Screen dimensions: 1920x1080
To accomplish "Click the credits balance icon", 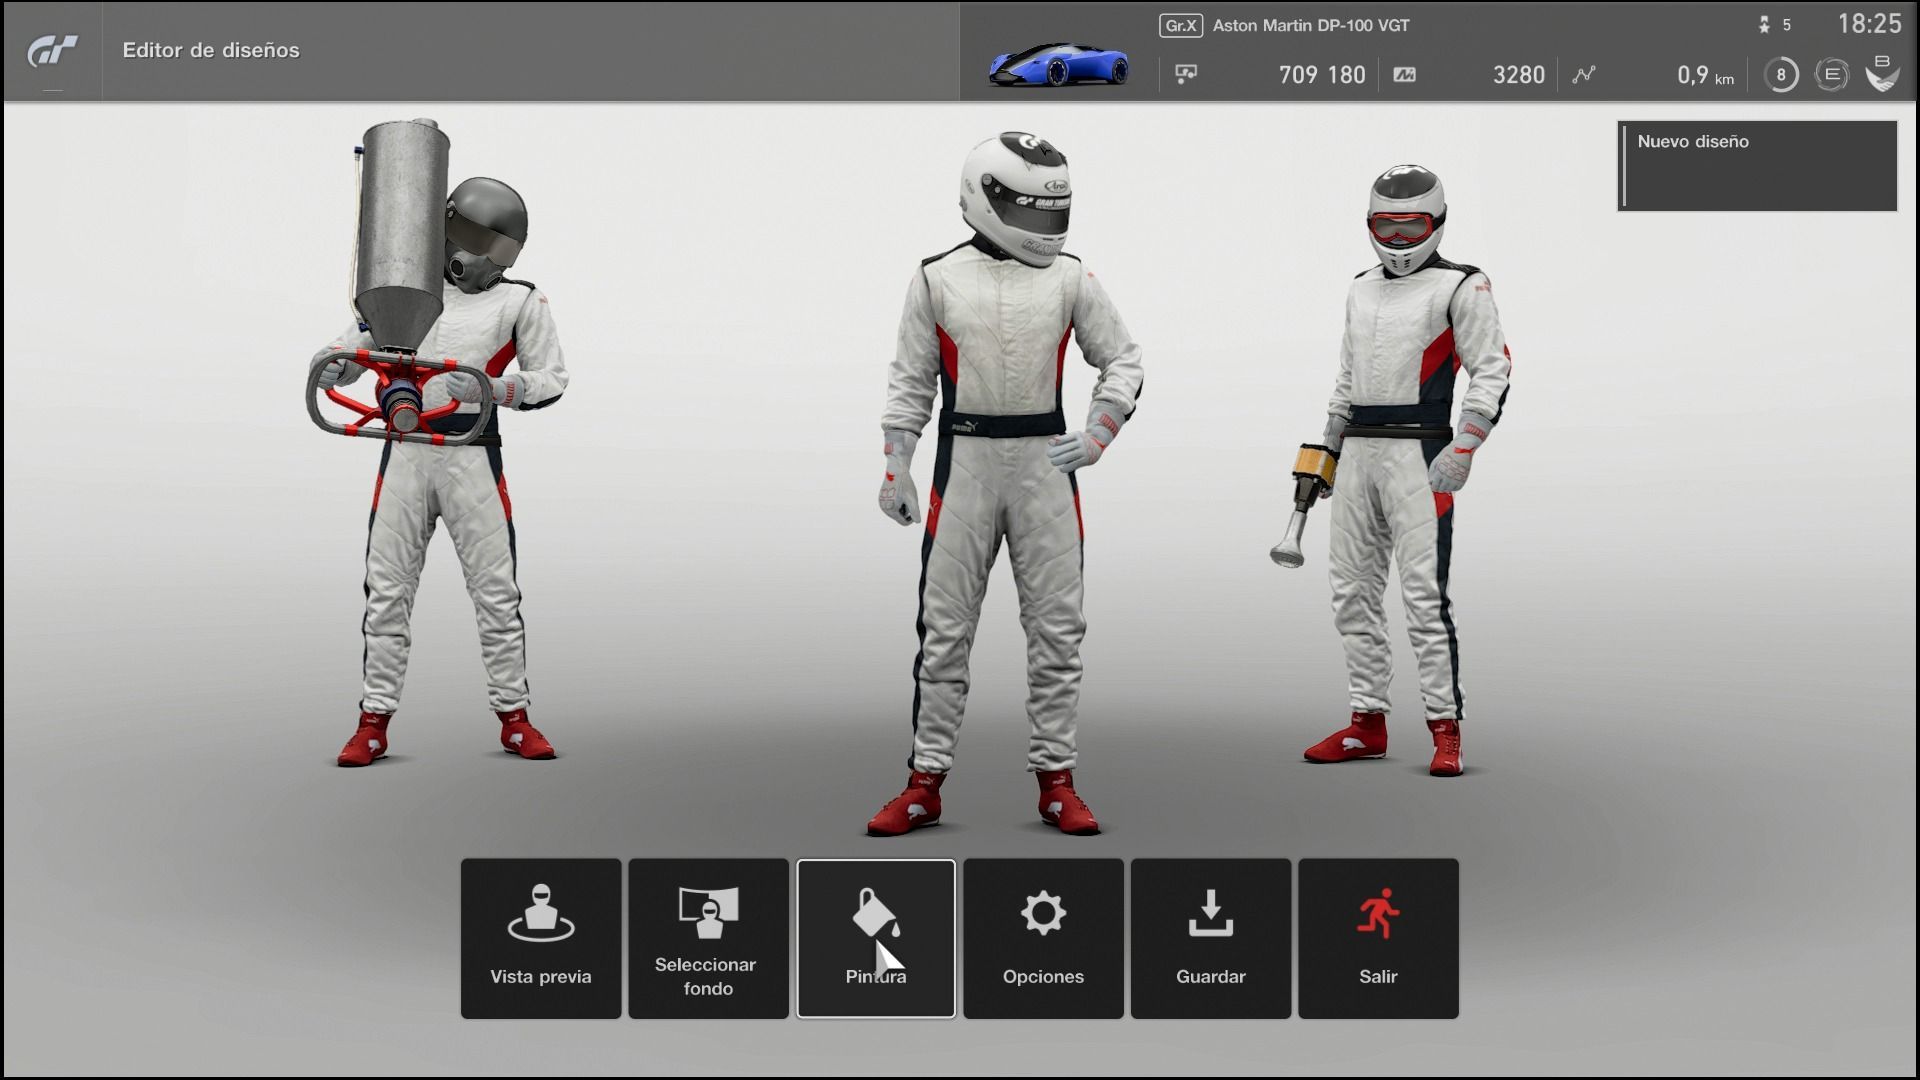I will pyautogui.click(x=1187, y=74).
